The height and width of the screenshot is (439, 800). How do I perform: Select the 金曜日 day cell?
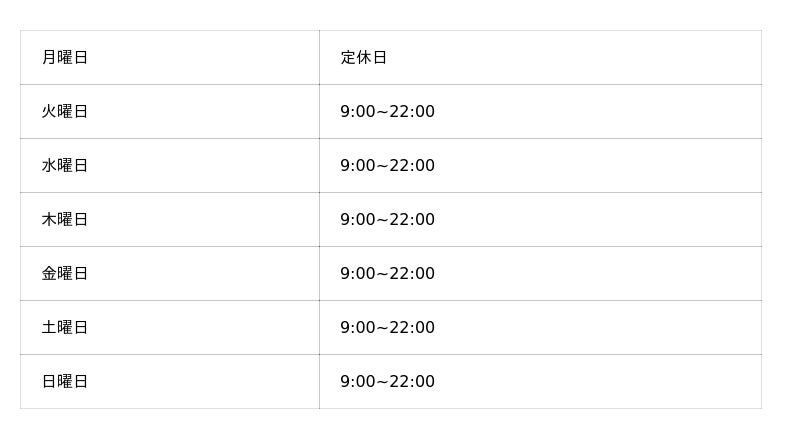(x=65, y=274)
